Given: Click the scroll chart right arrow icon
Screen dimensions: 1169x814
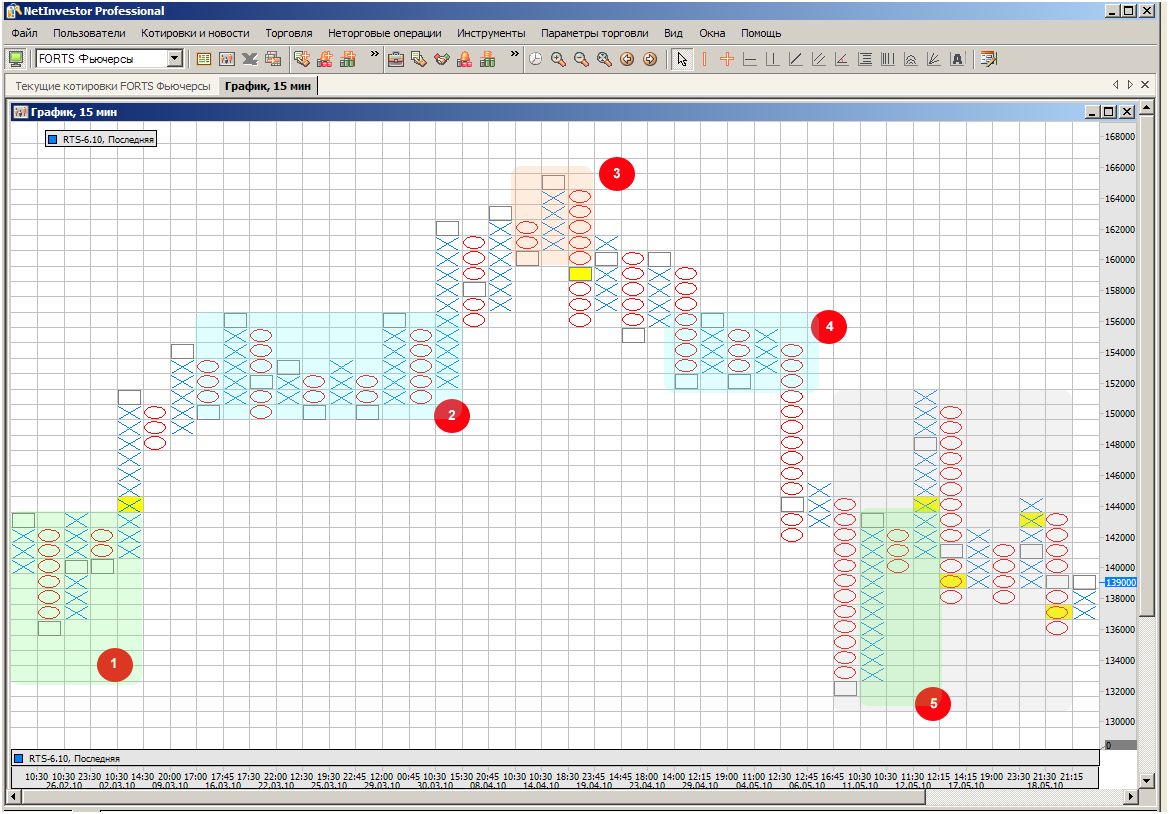Looking at the screenshot, I should (650, 59).
